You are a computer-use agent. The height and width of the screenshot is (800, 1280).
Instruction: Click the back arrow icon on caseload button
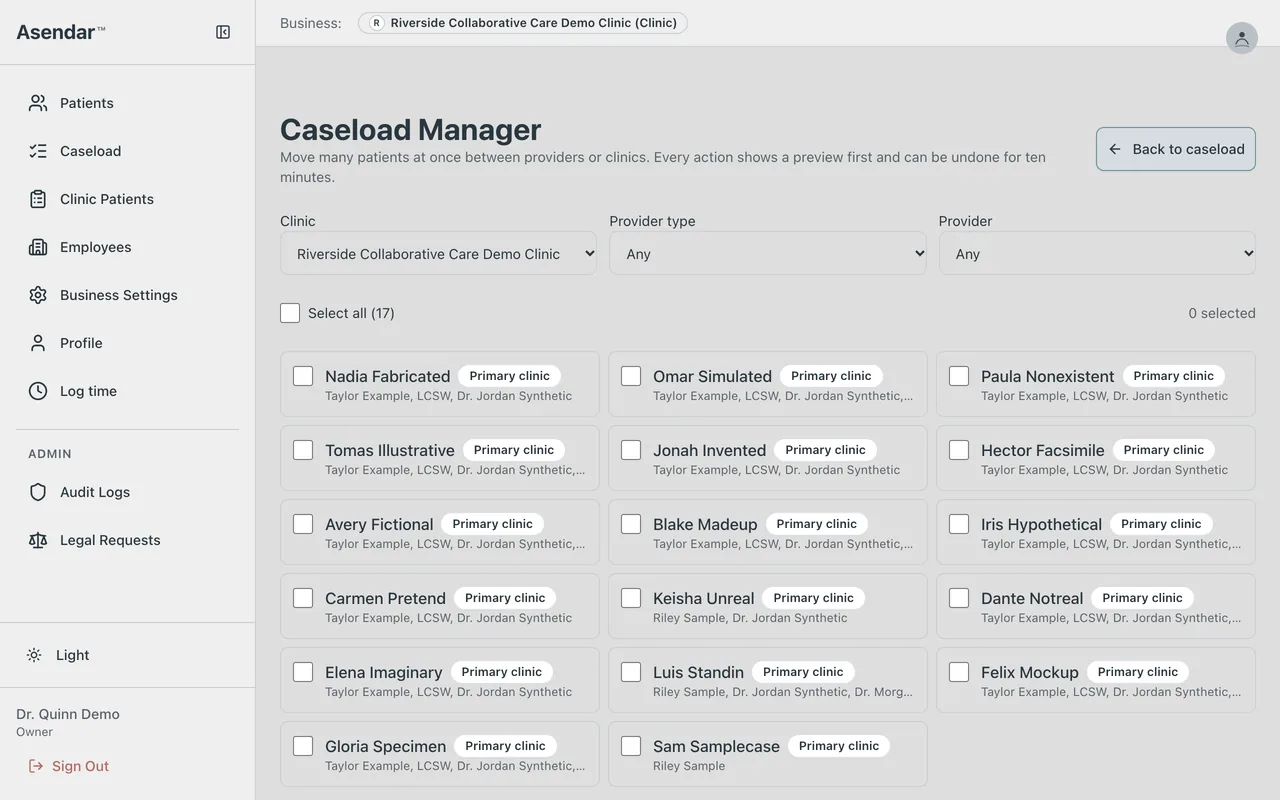pyautogui.click(x=1115, y=149)
